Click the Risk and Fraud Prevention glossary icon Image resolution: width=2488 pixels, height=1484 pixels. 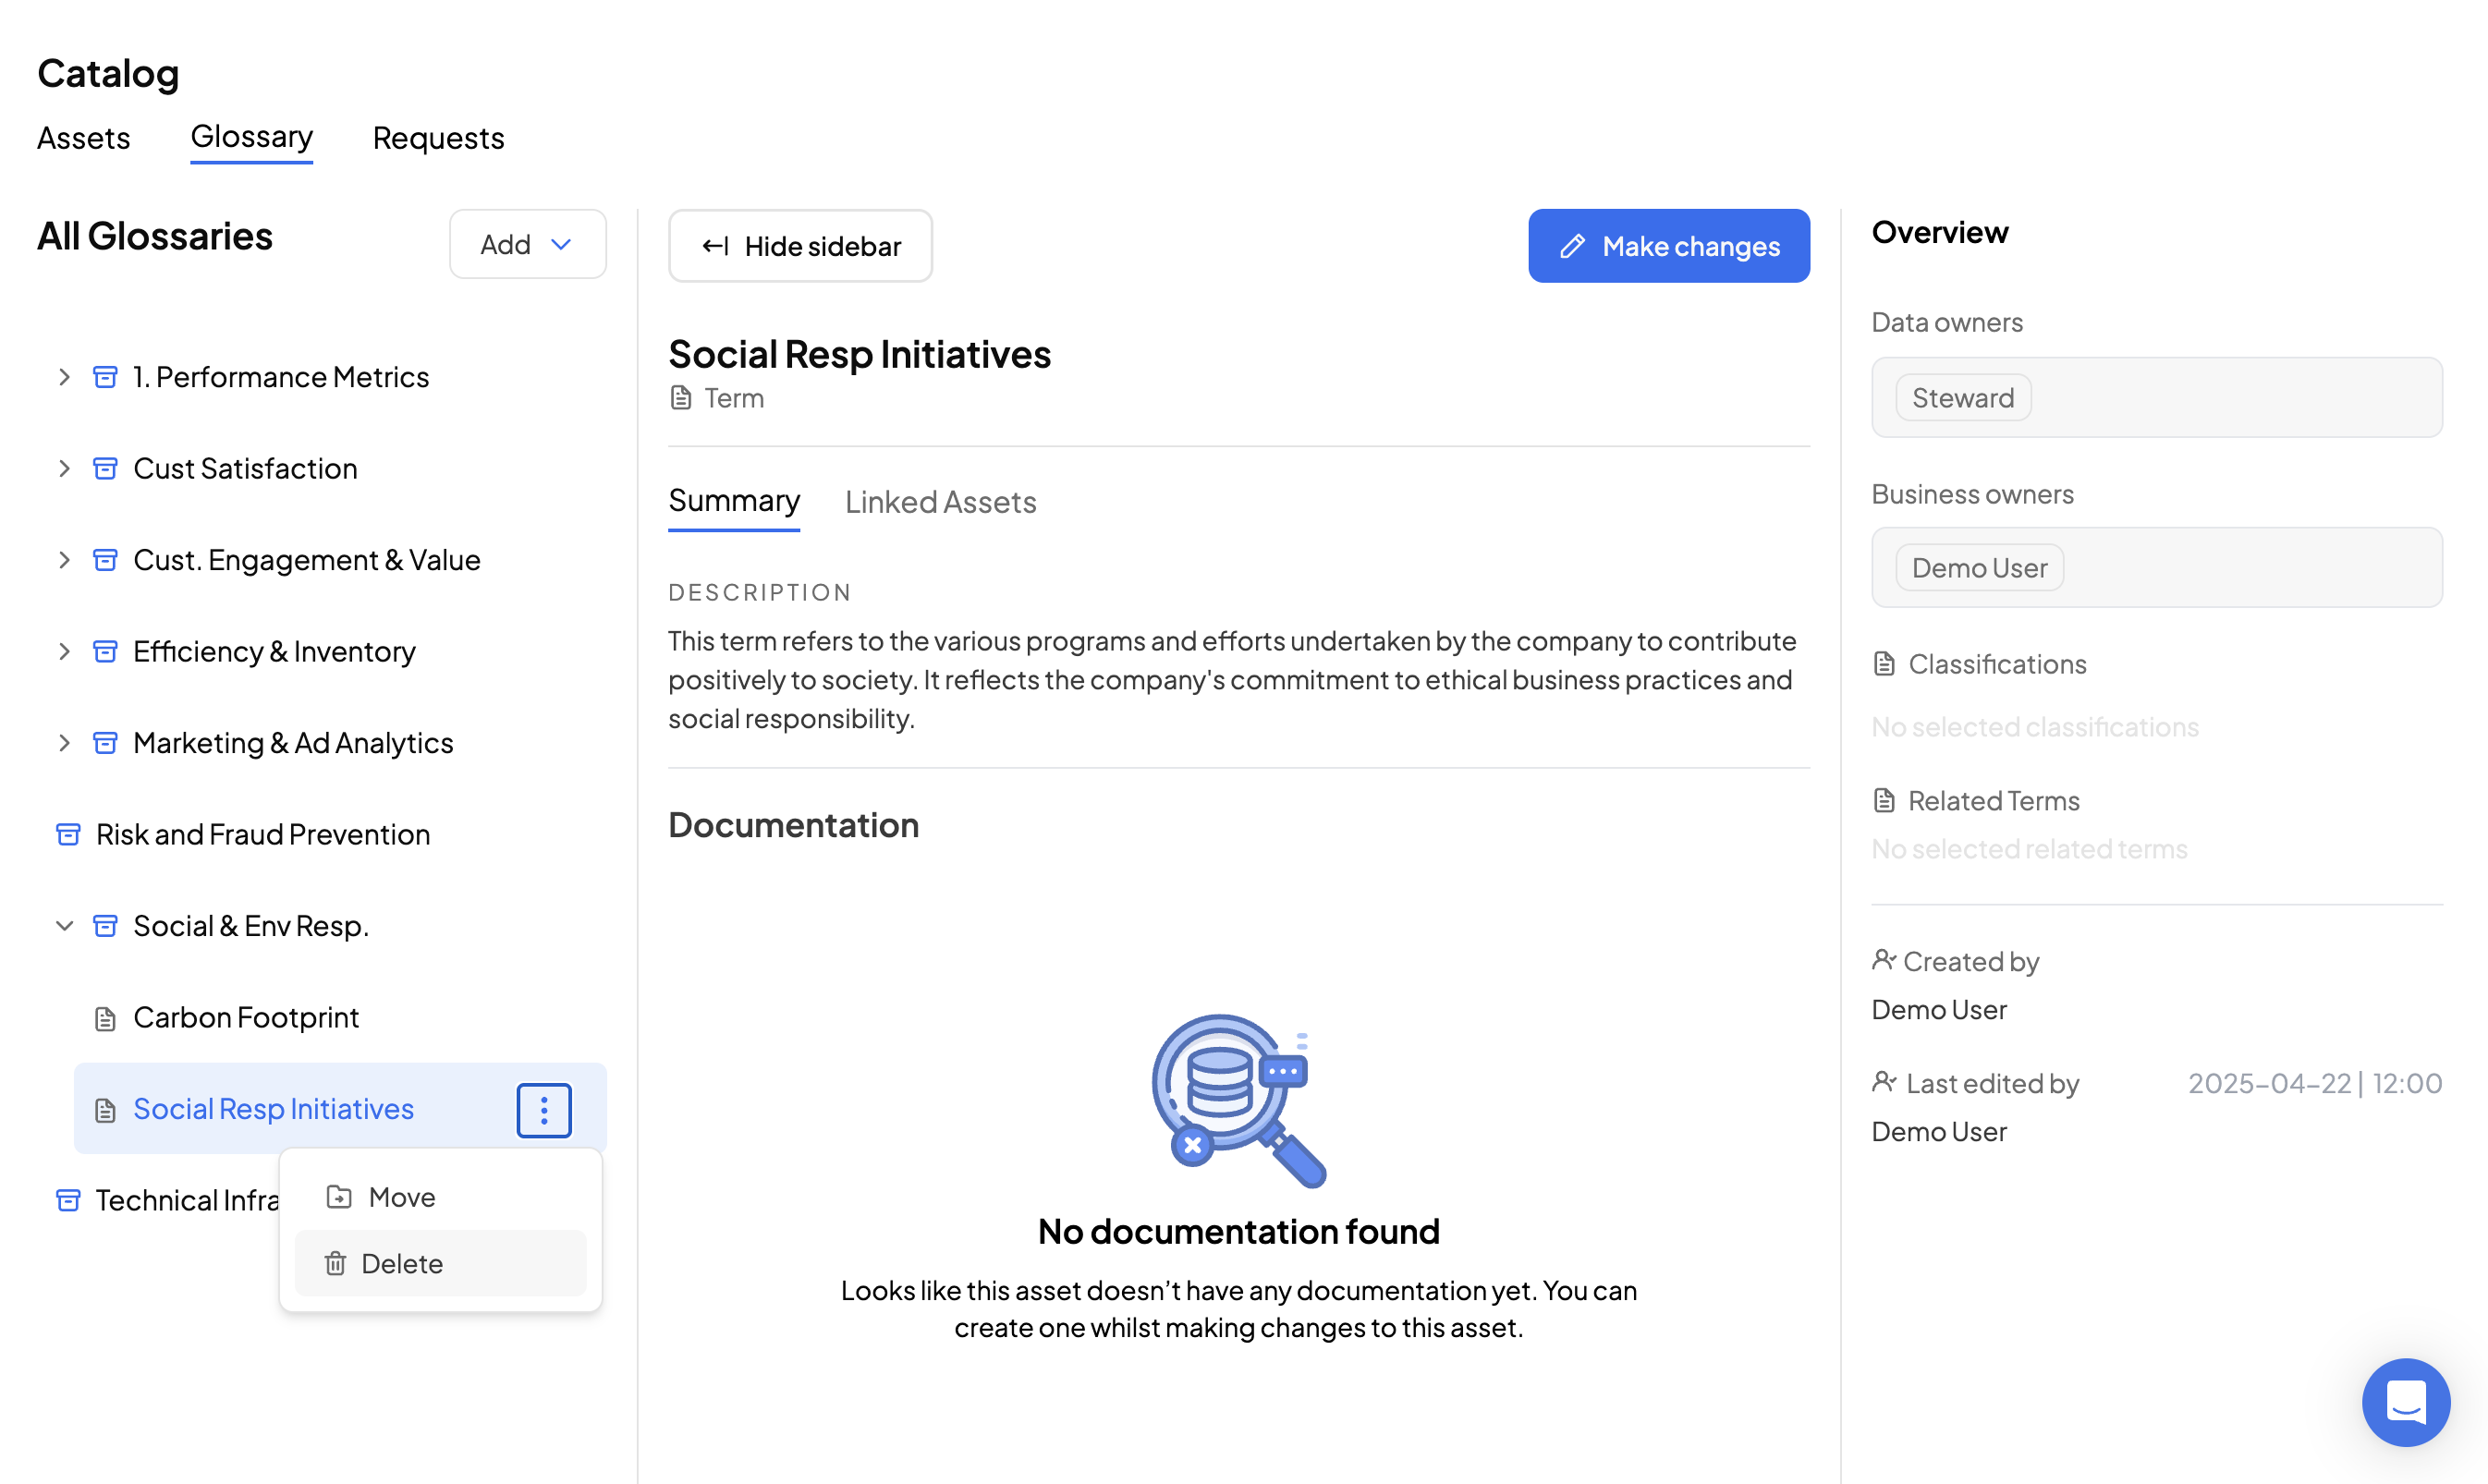tap(68, 834)
